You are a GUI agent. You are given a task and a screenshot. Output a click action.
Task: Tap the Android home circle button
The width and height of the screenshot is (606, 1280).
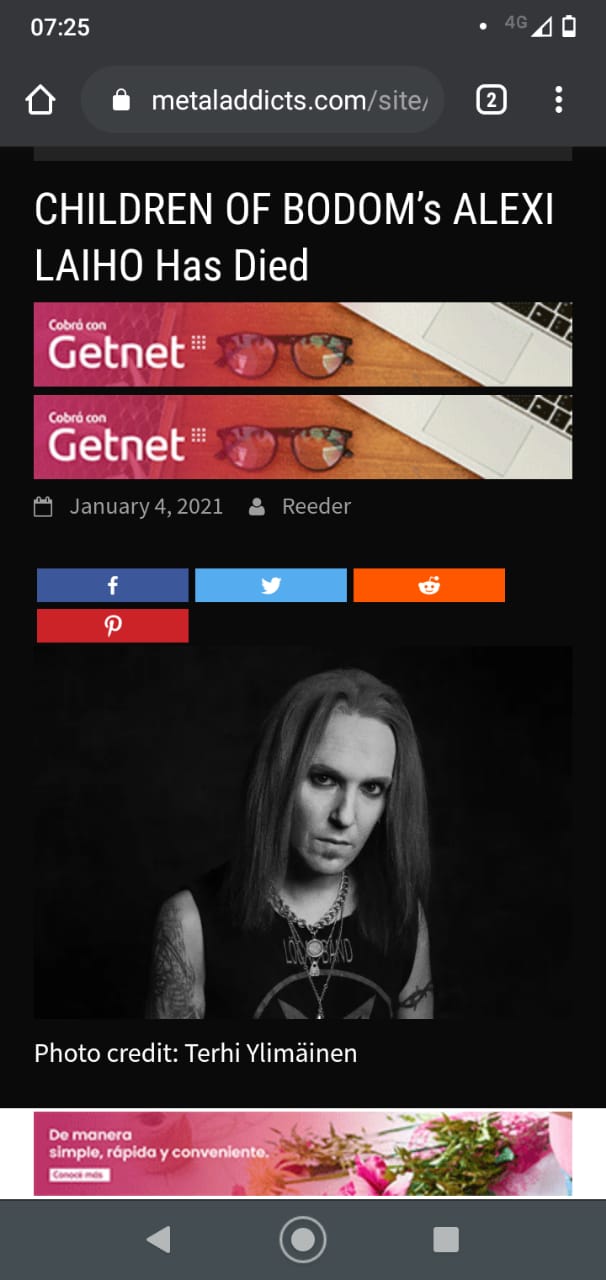[303, 1240]
